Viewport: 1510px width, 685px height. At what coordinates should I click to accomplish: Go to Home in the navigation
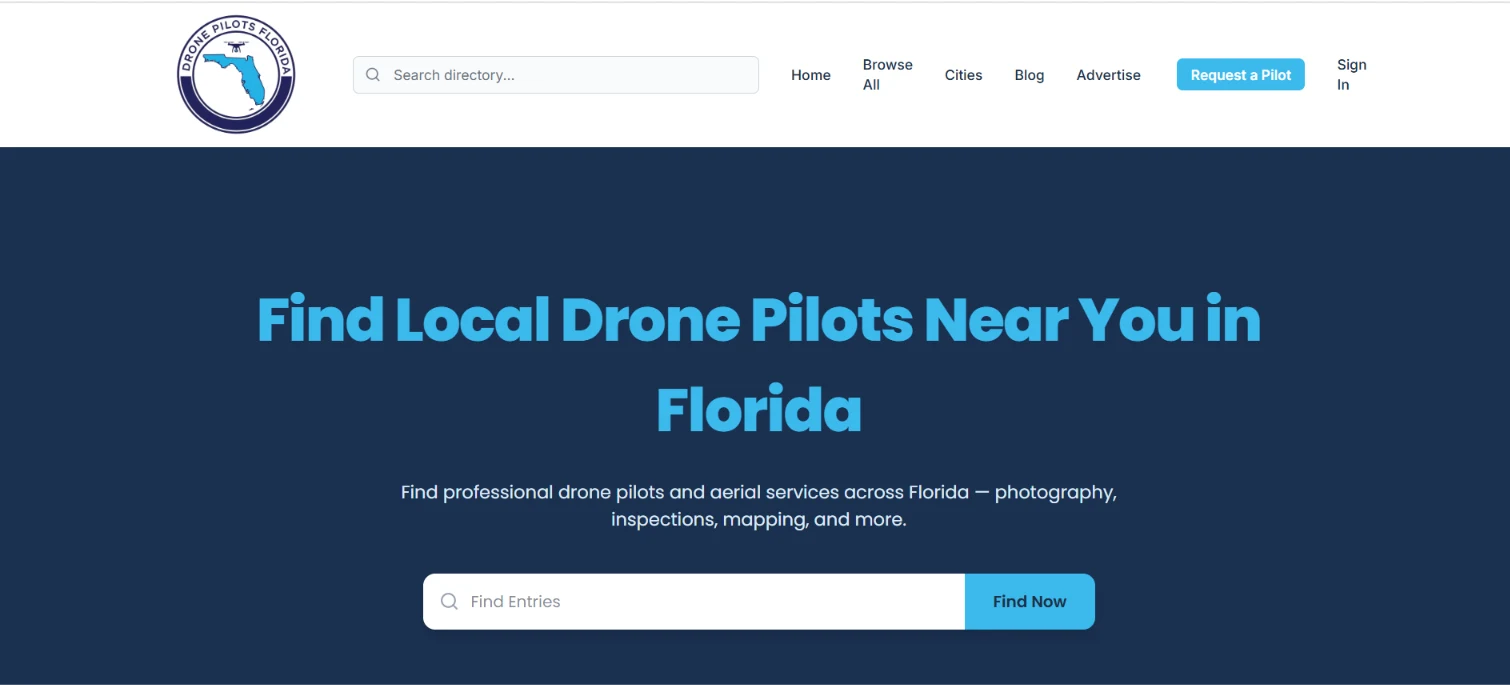[x=811, y=75]
